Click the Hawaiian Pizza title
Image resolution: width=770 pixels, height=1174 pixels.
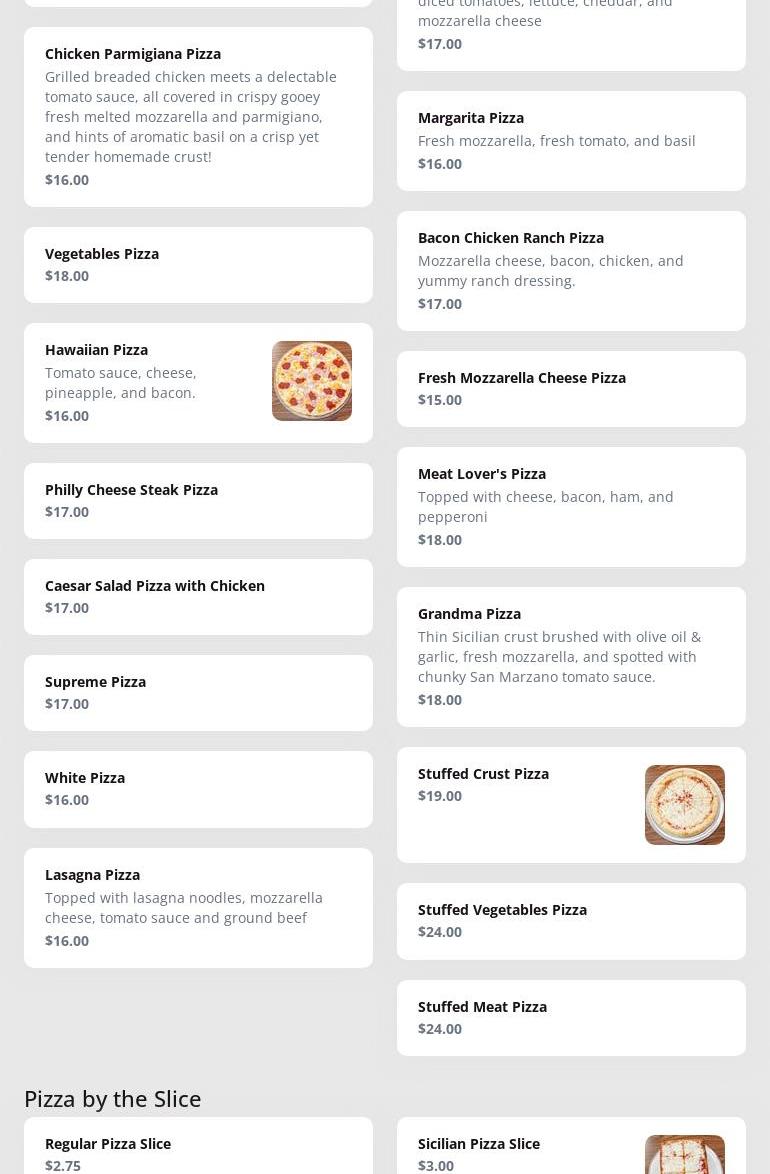click(x=96, y=350)
